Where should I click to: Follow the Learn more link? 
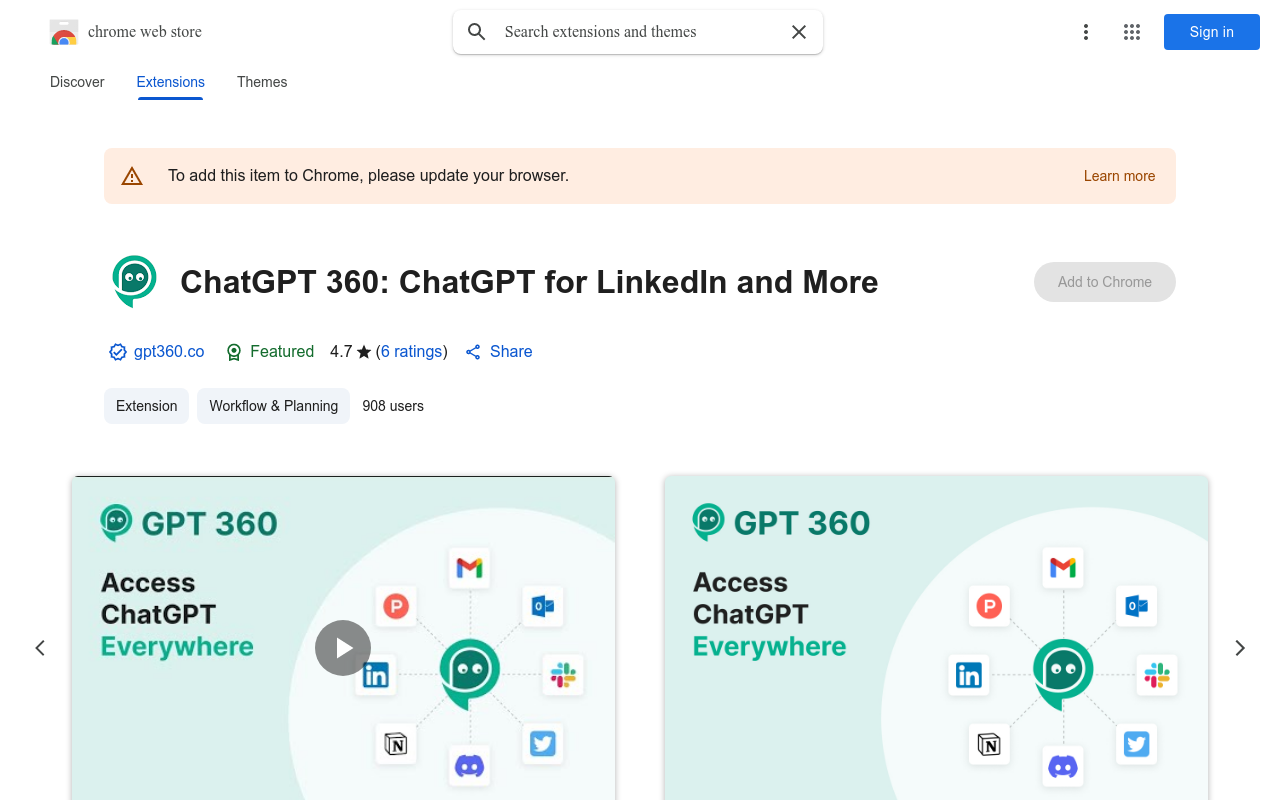click(x=1119, y=176)
